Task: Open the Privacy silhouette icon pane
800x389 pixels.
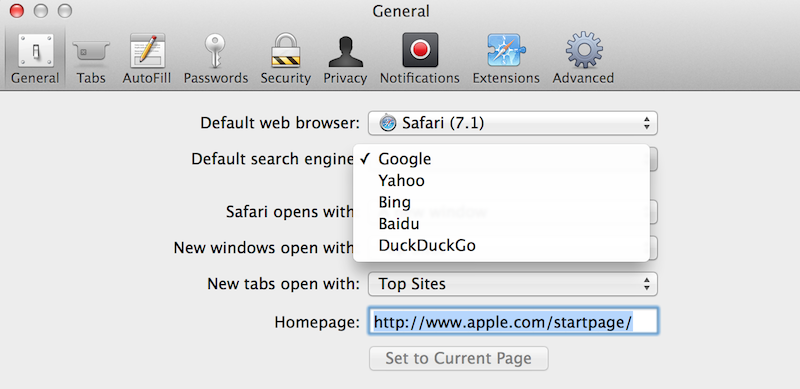Action: (x=345, y=52)
